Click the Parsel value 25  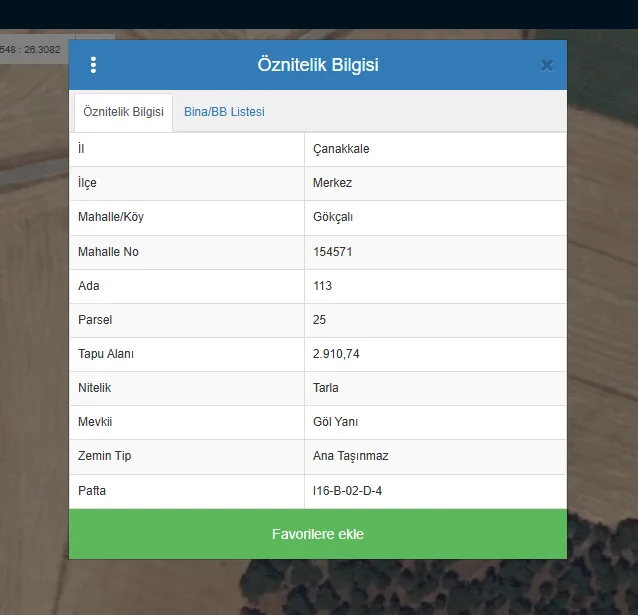(320, 320)
